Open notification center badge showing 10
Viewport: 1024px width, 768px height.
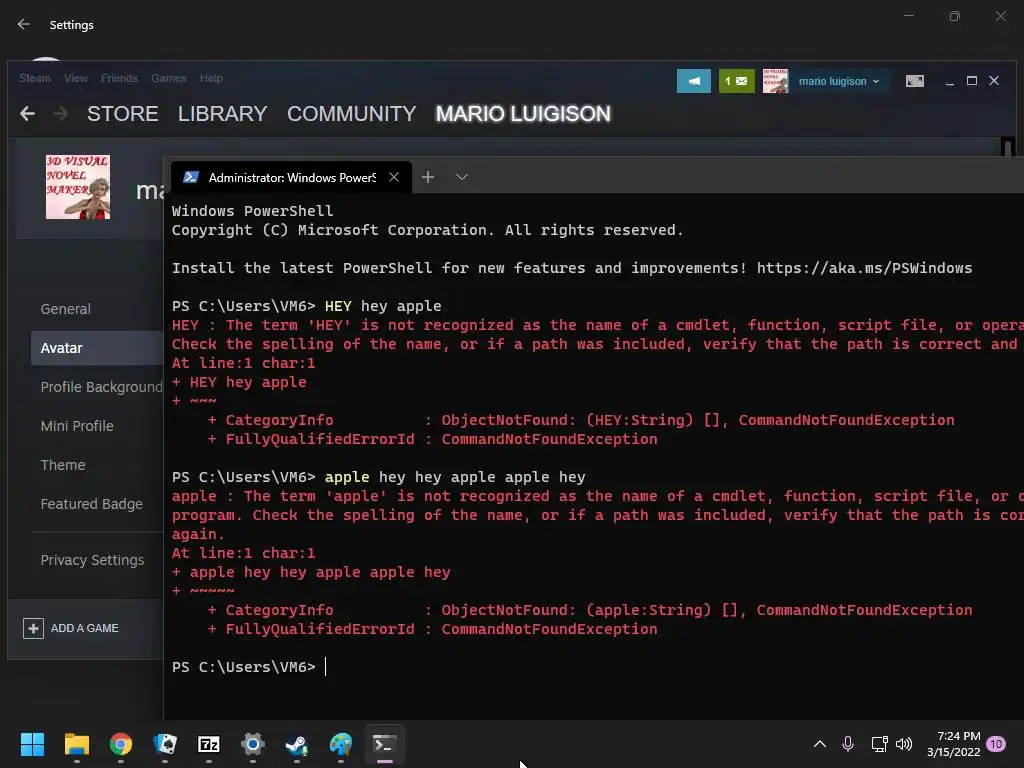coord(996,744)
